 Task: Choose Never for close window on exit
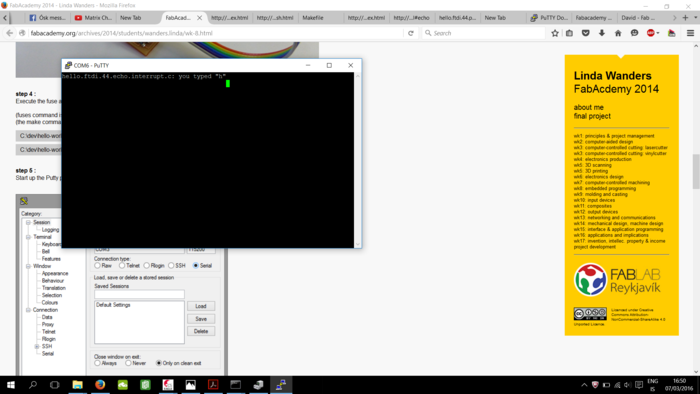tap(128, 363)
